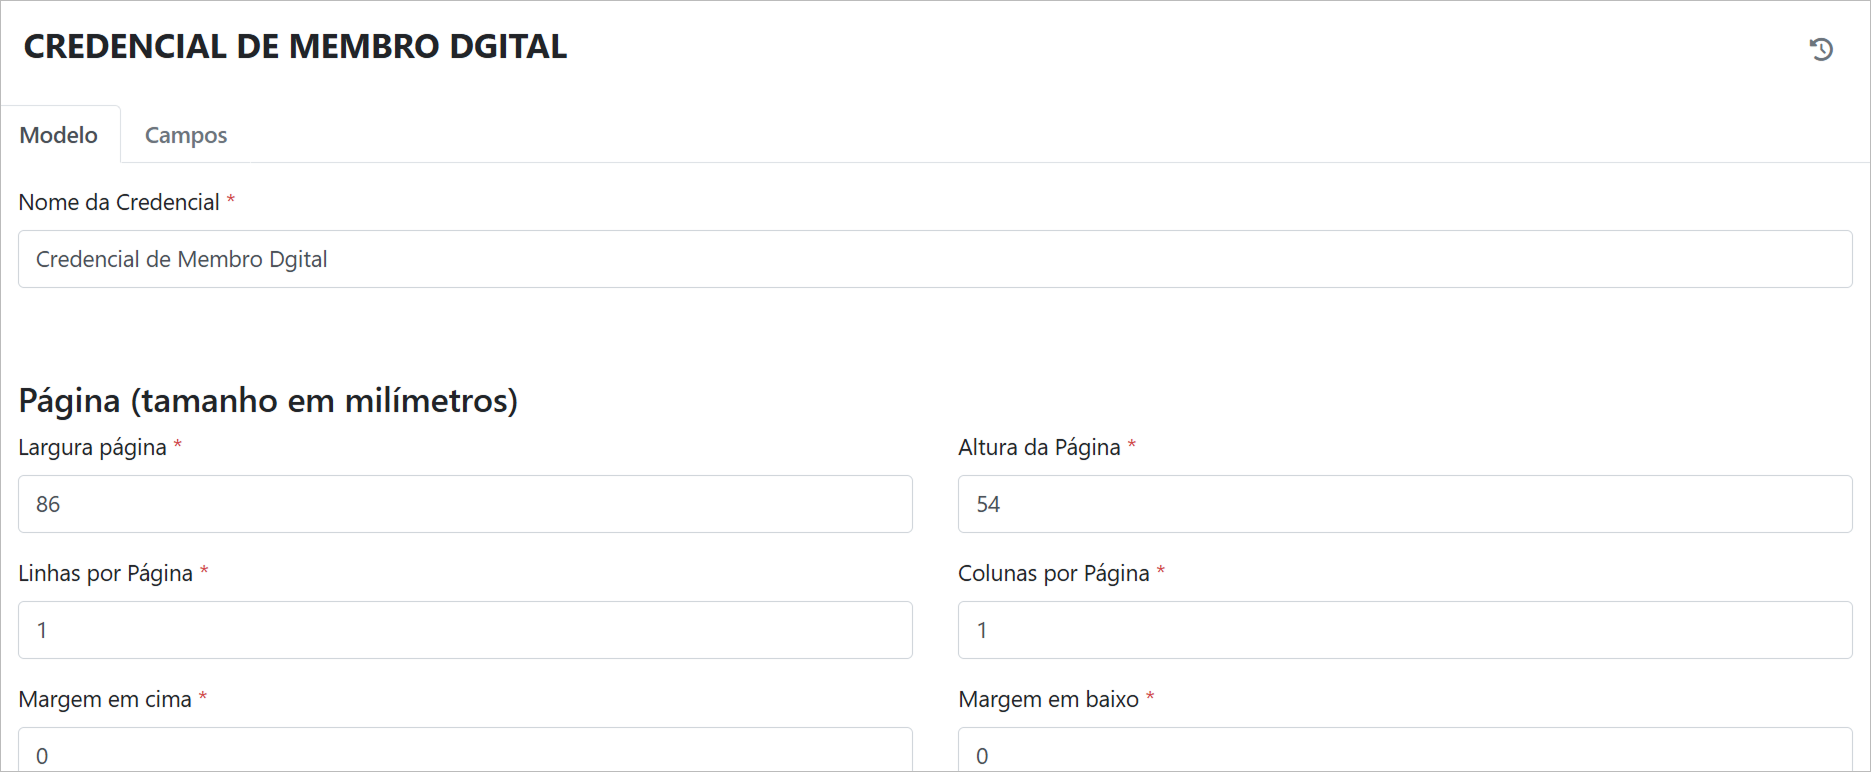
Task: Focus the Margem em cima input field
Action: (465, 752)
